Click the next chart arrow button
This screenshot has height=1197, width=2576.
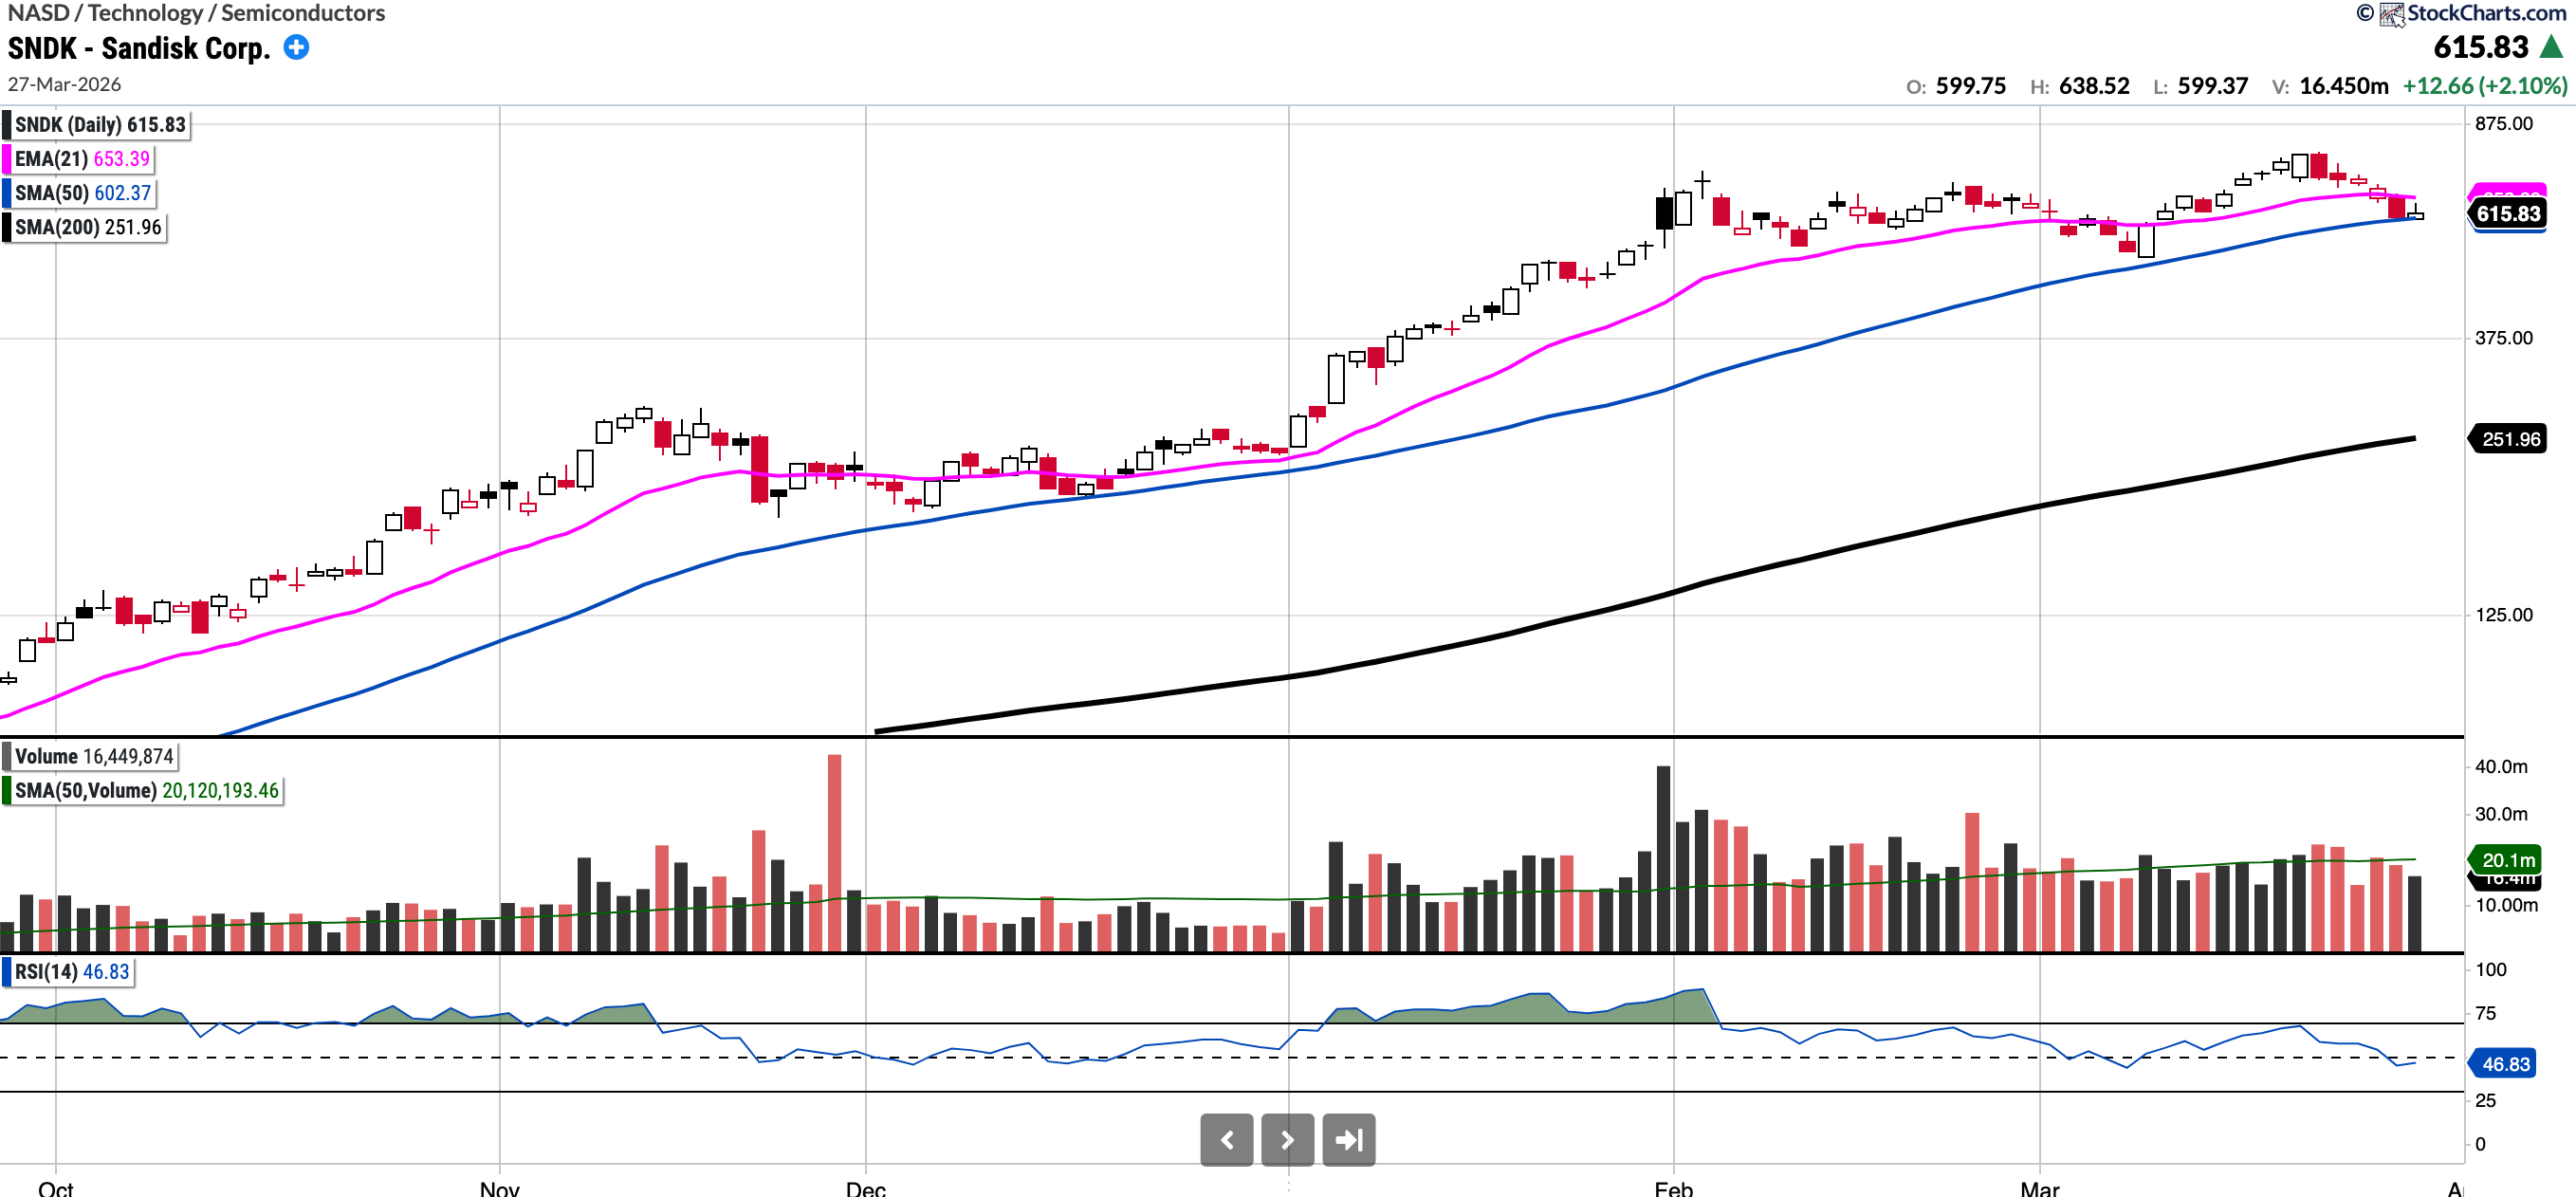1287,1139
